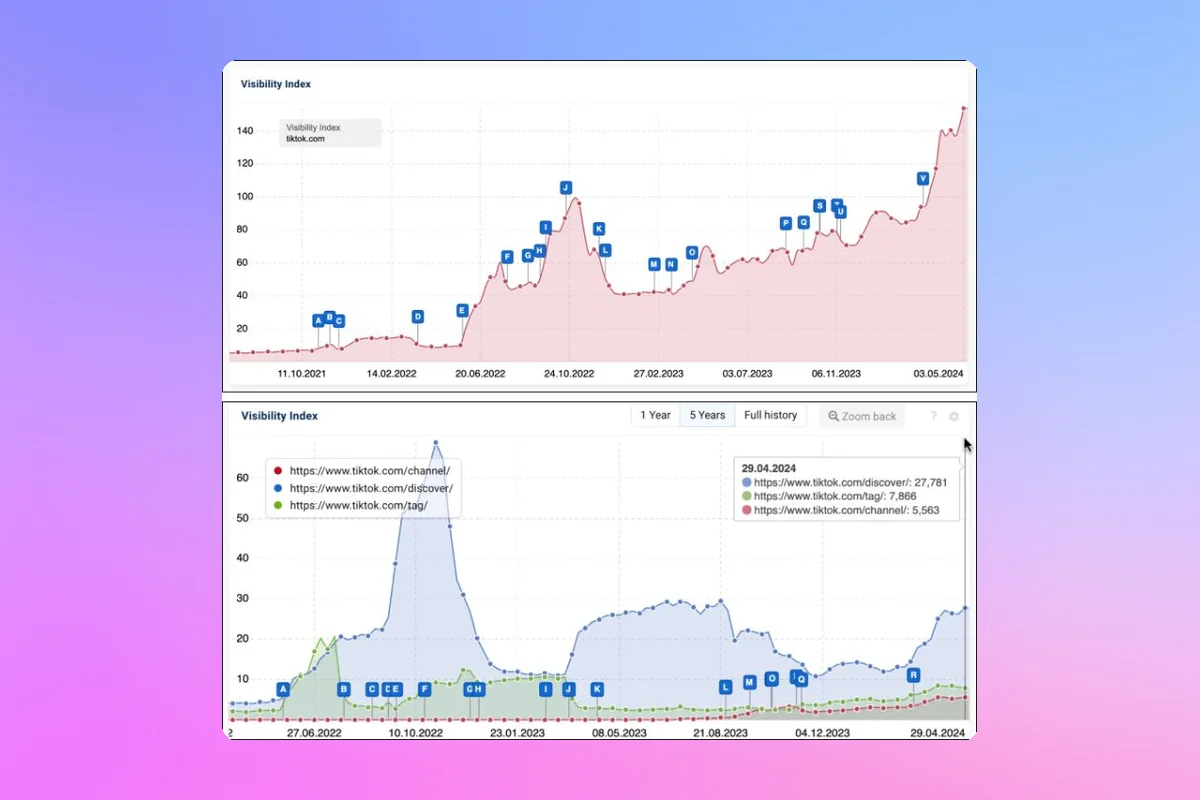Select event pin L in the lower chart

(726, 687)
